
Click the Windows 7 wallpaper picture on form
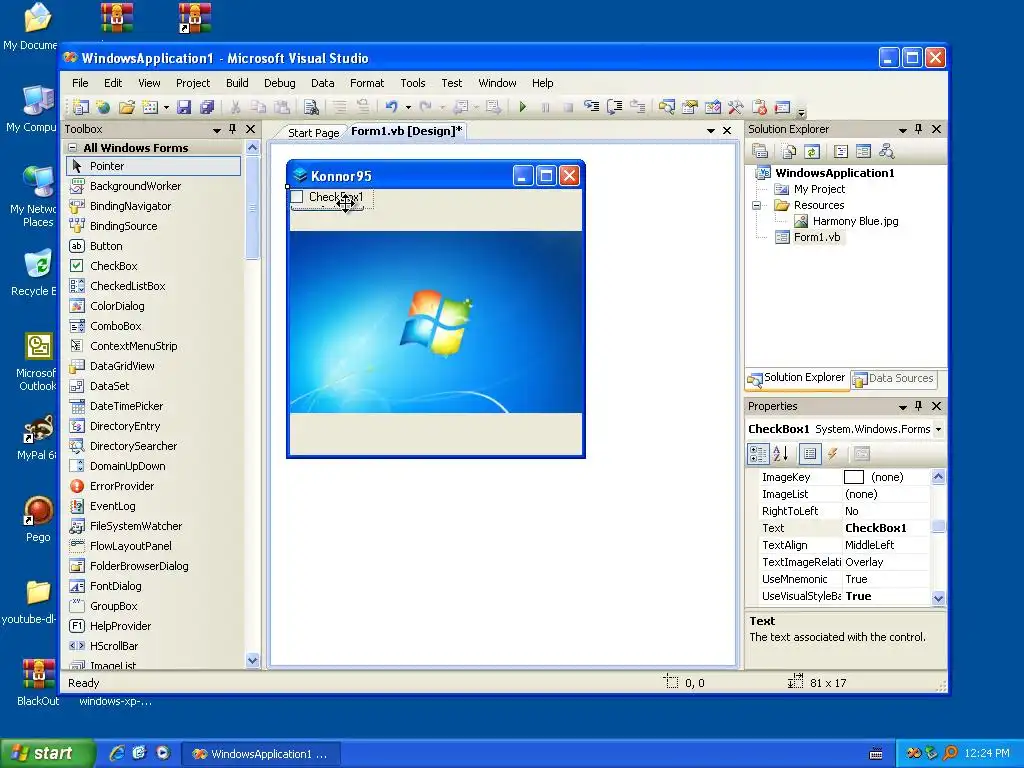(x=436, y=322)
